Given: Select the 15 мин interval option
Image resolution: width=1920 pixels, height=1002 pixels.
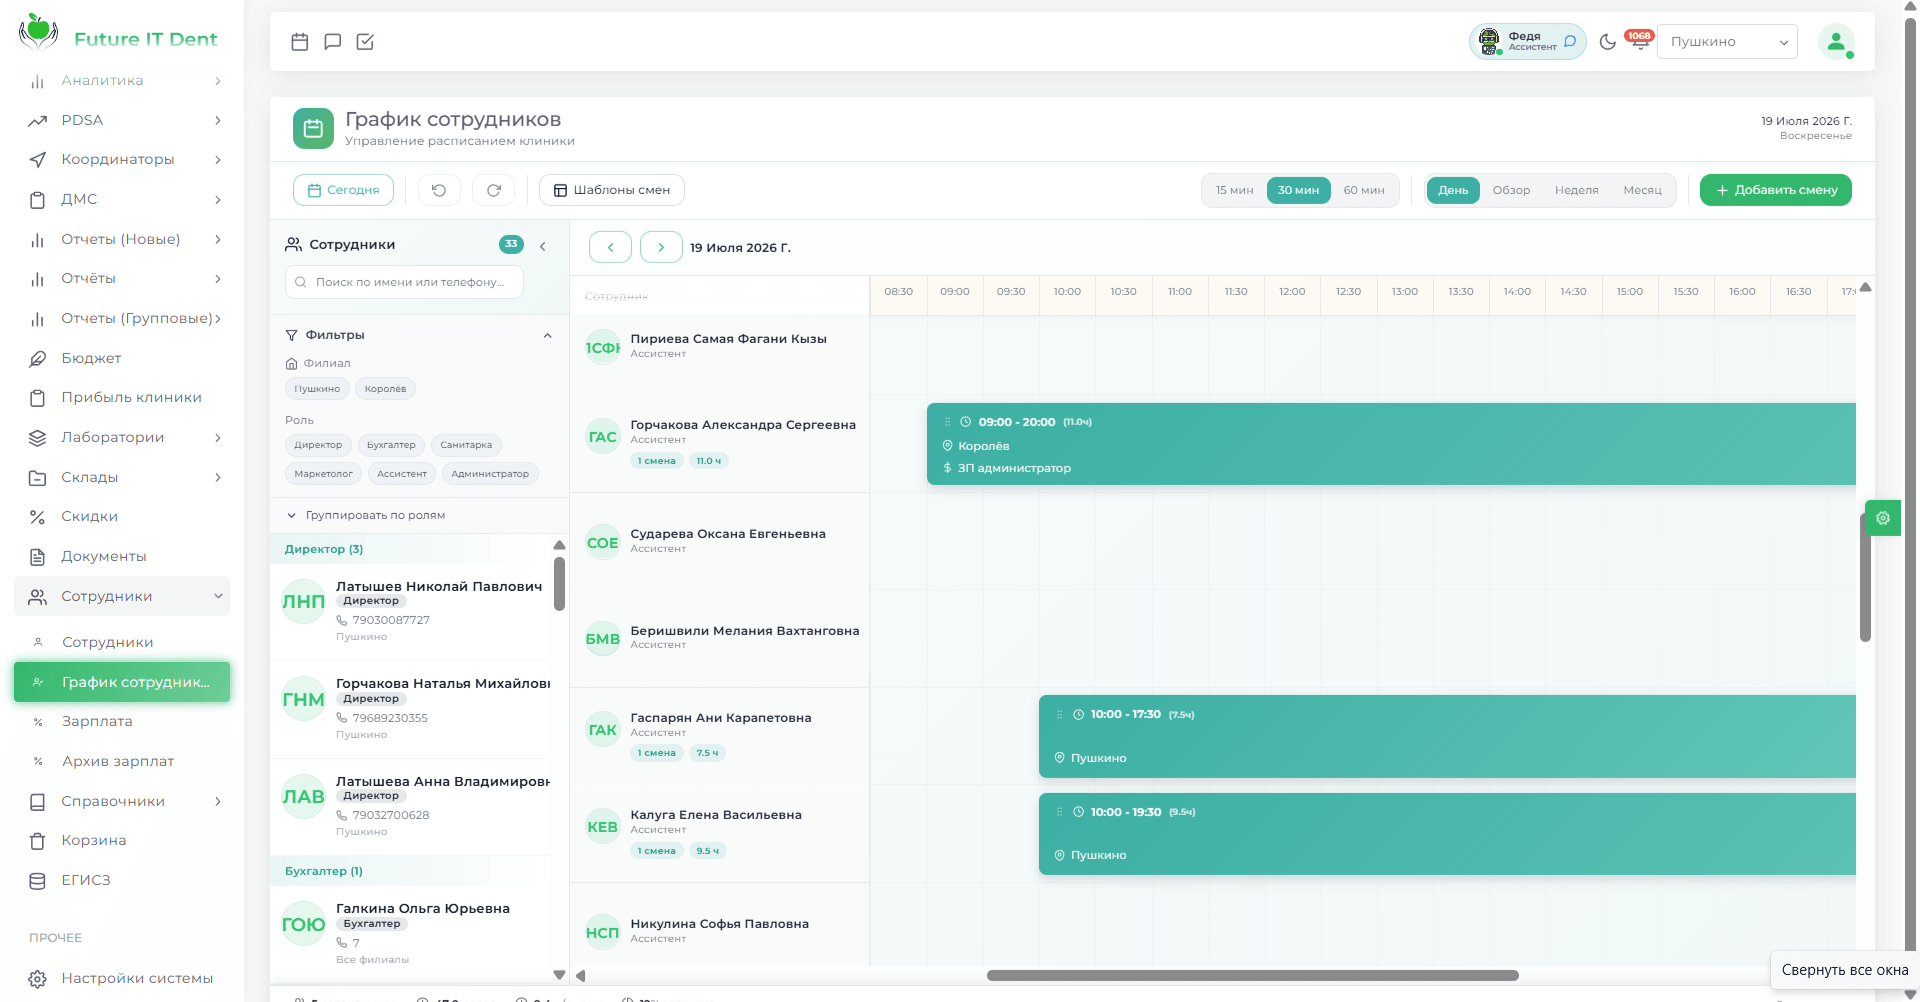Looking at the screenshot, I should 1234,190.
